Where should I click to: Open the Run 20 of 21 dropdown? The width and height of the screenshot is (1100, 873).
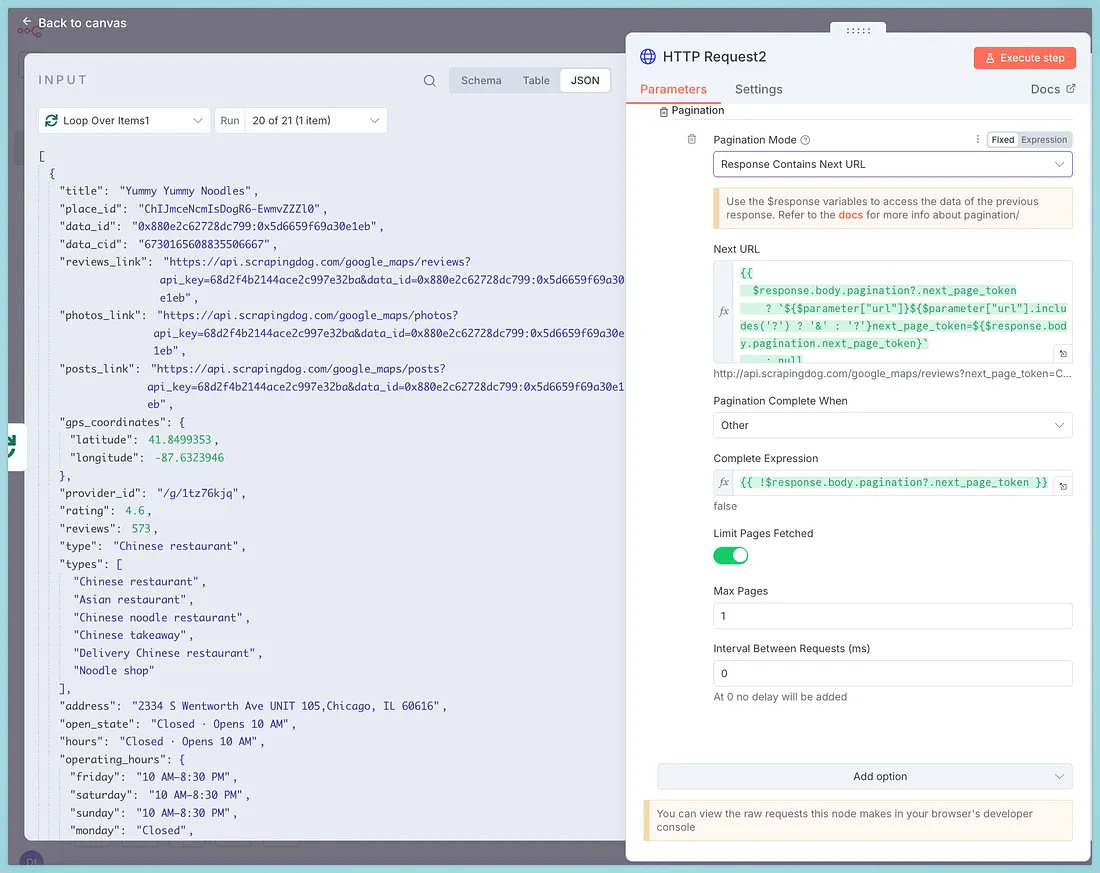tap(314, 121)
